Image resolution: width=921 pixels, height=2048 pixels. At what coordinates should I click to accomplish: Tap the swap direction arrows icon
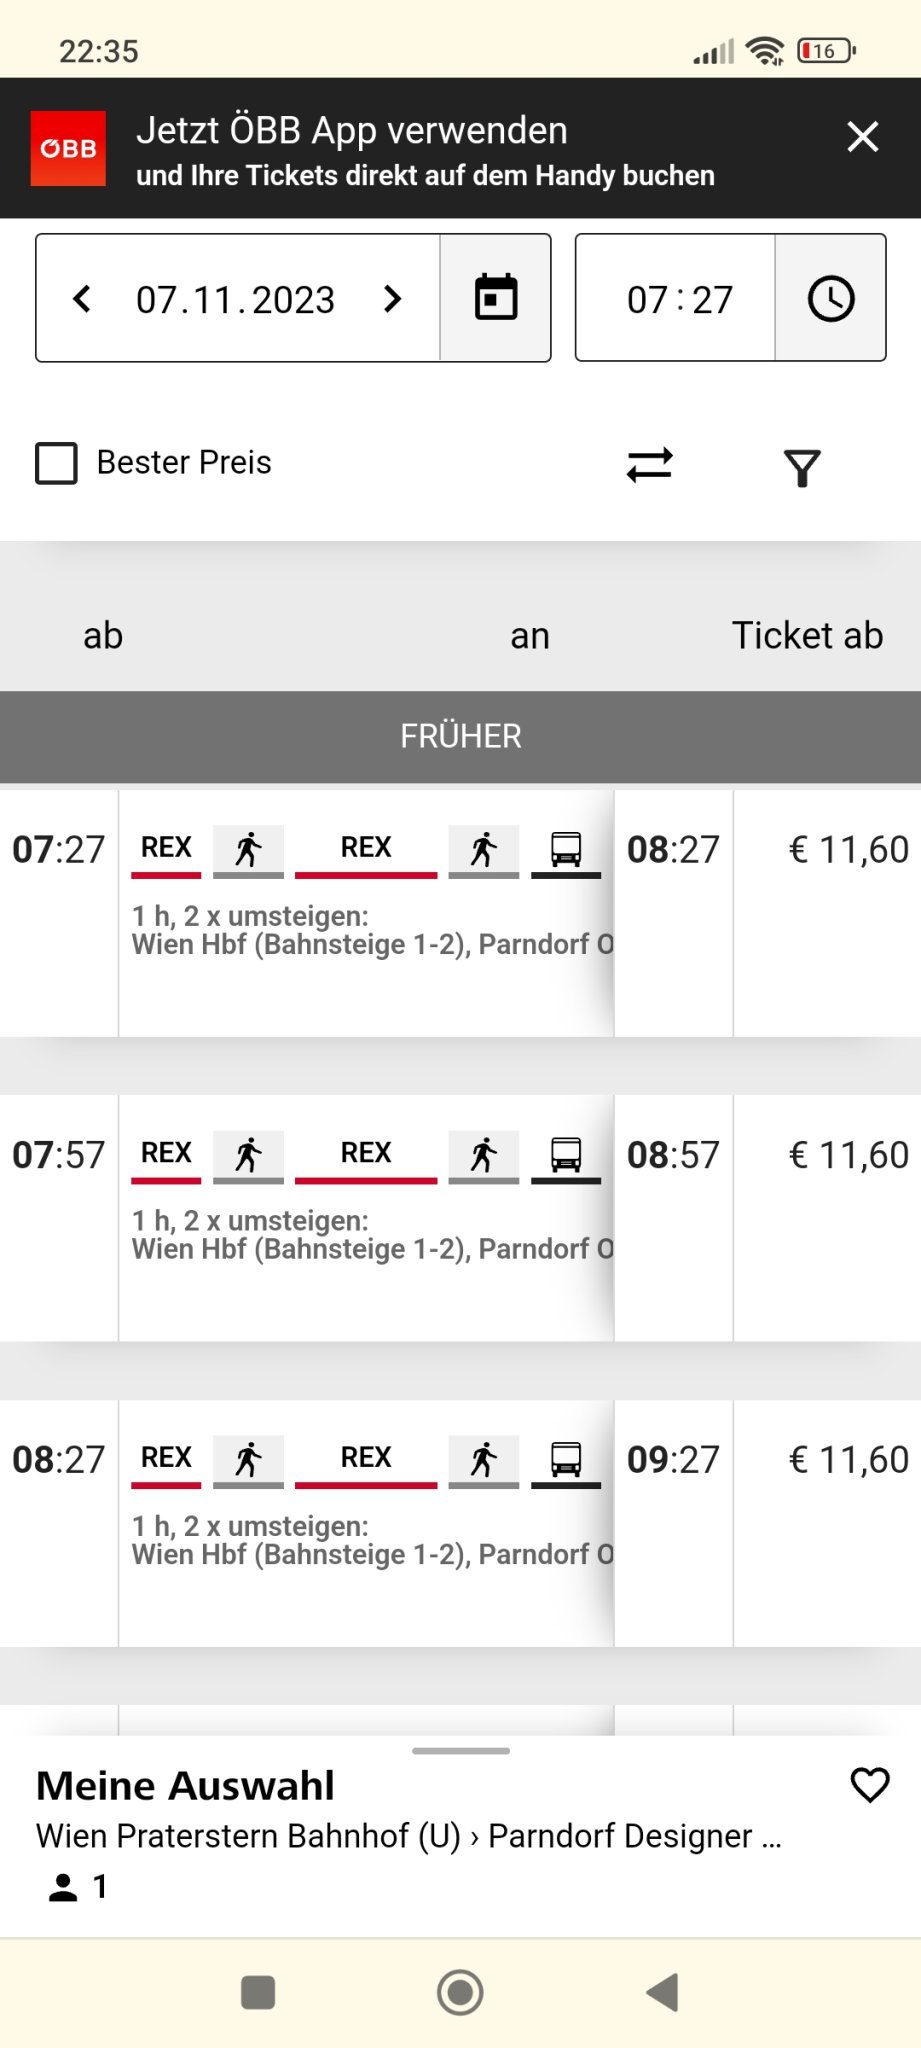click(x=650, y=465)
